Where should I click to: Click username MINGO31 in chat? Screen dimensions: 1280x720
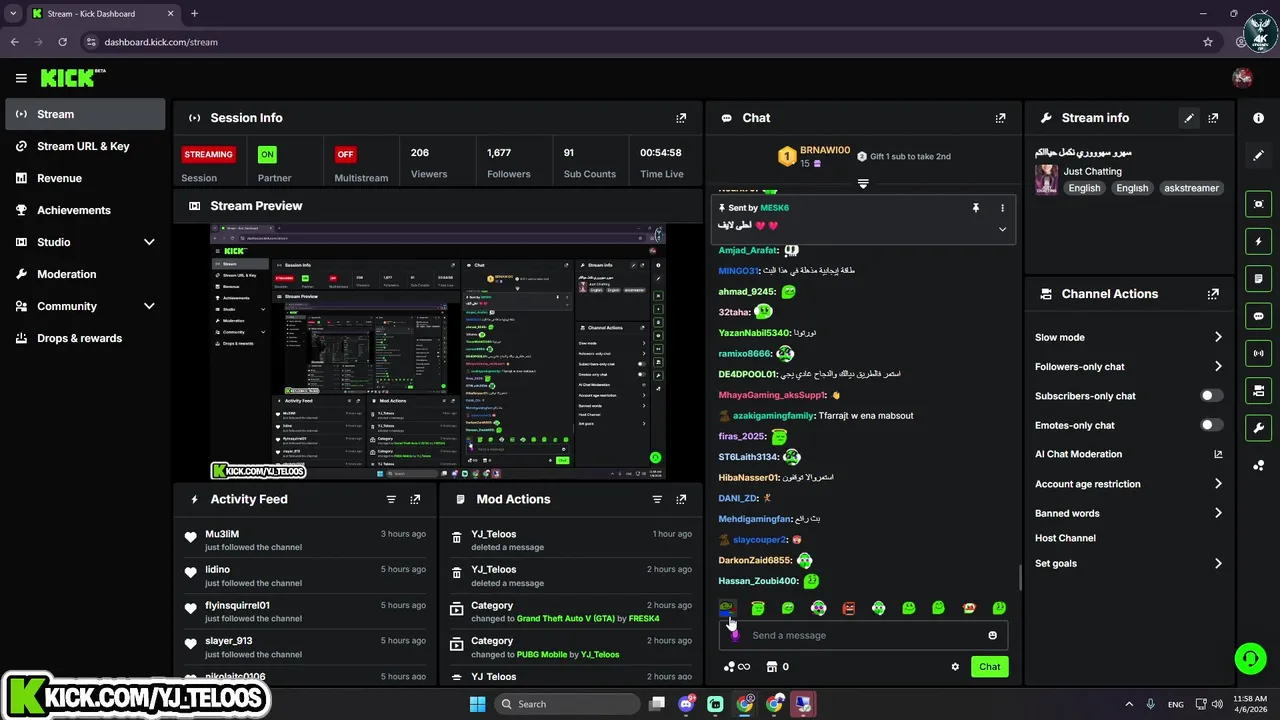pos(738,271)
